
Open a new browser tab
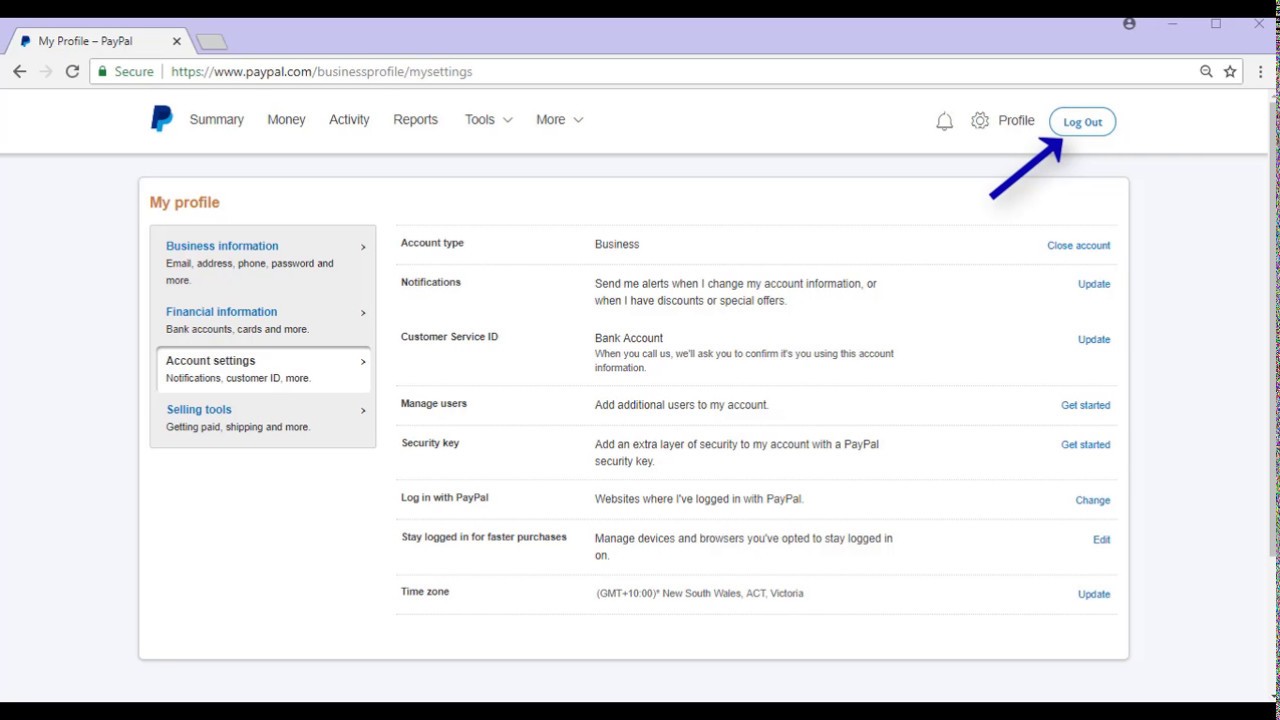coord(211,42)
